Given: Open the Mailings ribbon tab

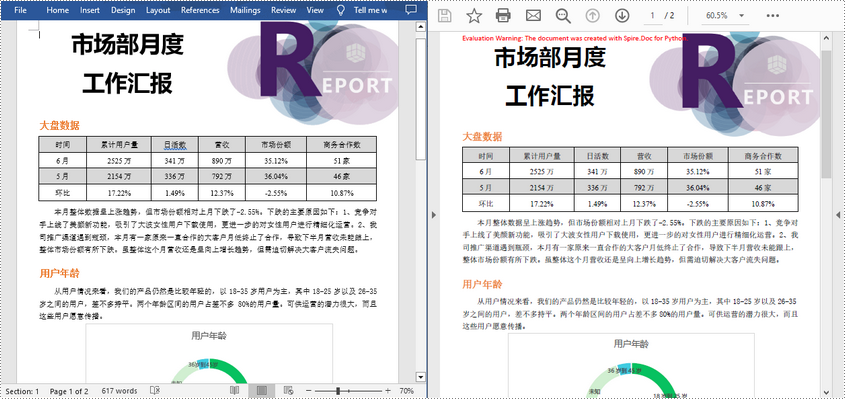Looking at the screenshot, I should (x=245, y=10).
